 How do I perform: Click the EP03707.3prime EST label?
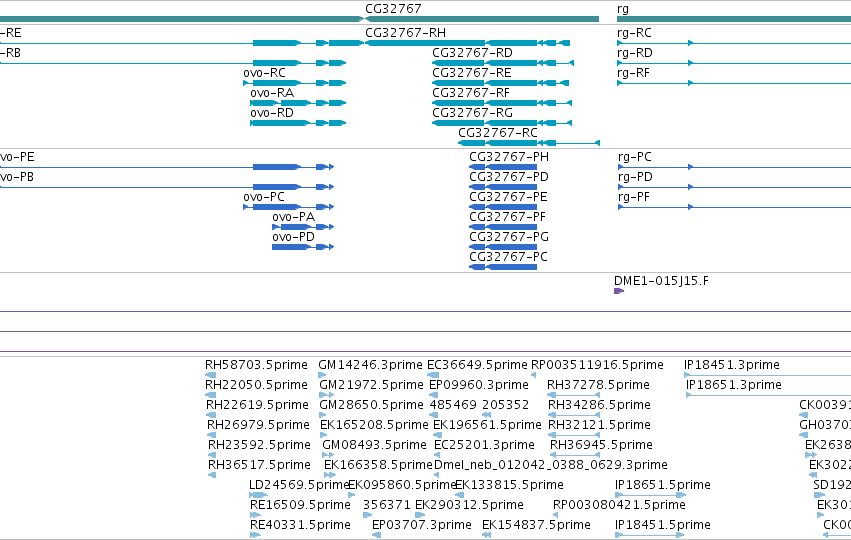[x=422, y=525]
